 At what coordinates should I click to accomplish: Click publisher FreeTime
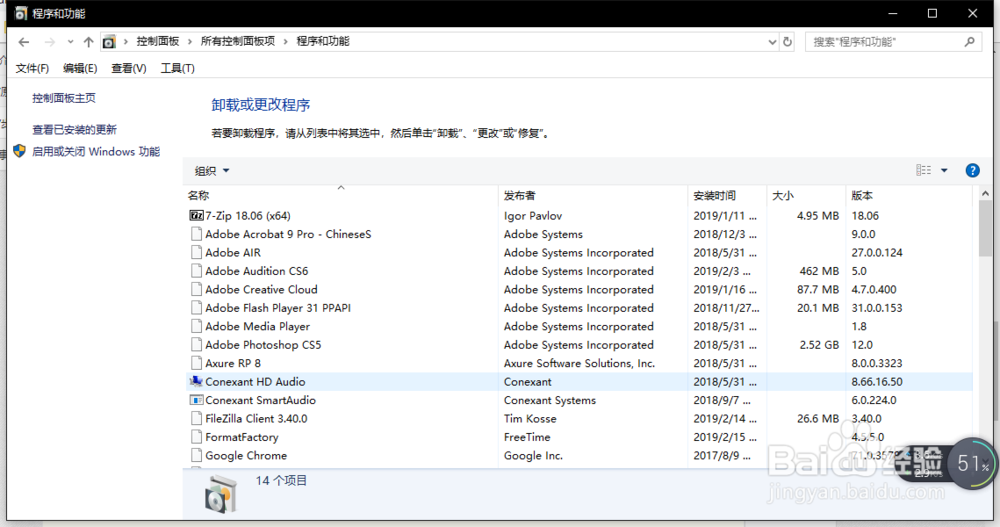[x=527, y=438]
